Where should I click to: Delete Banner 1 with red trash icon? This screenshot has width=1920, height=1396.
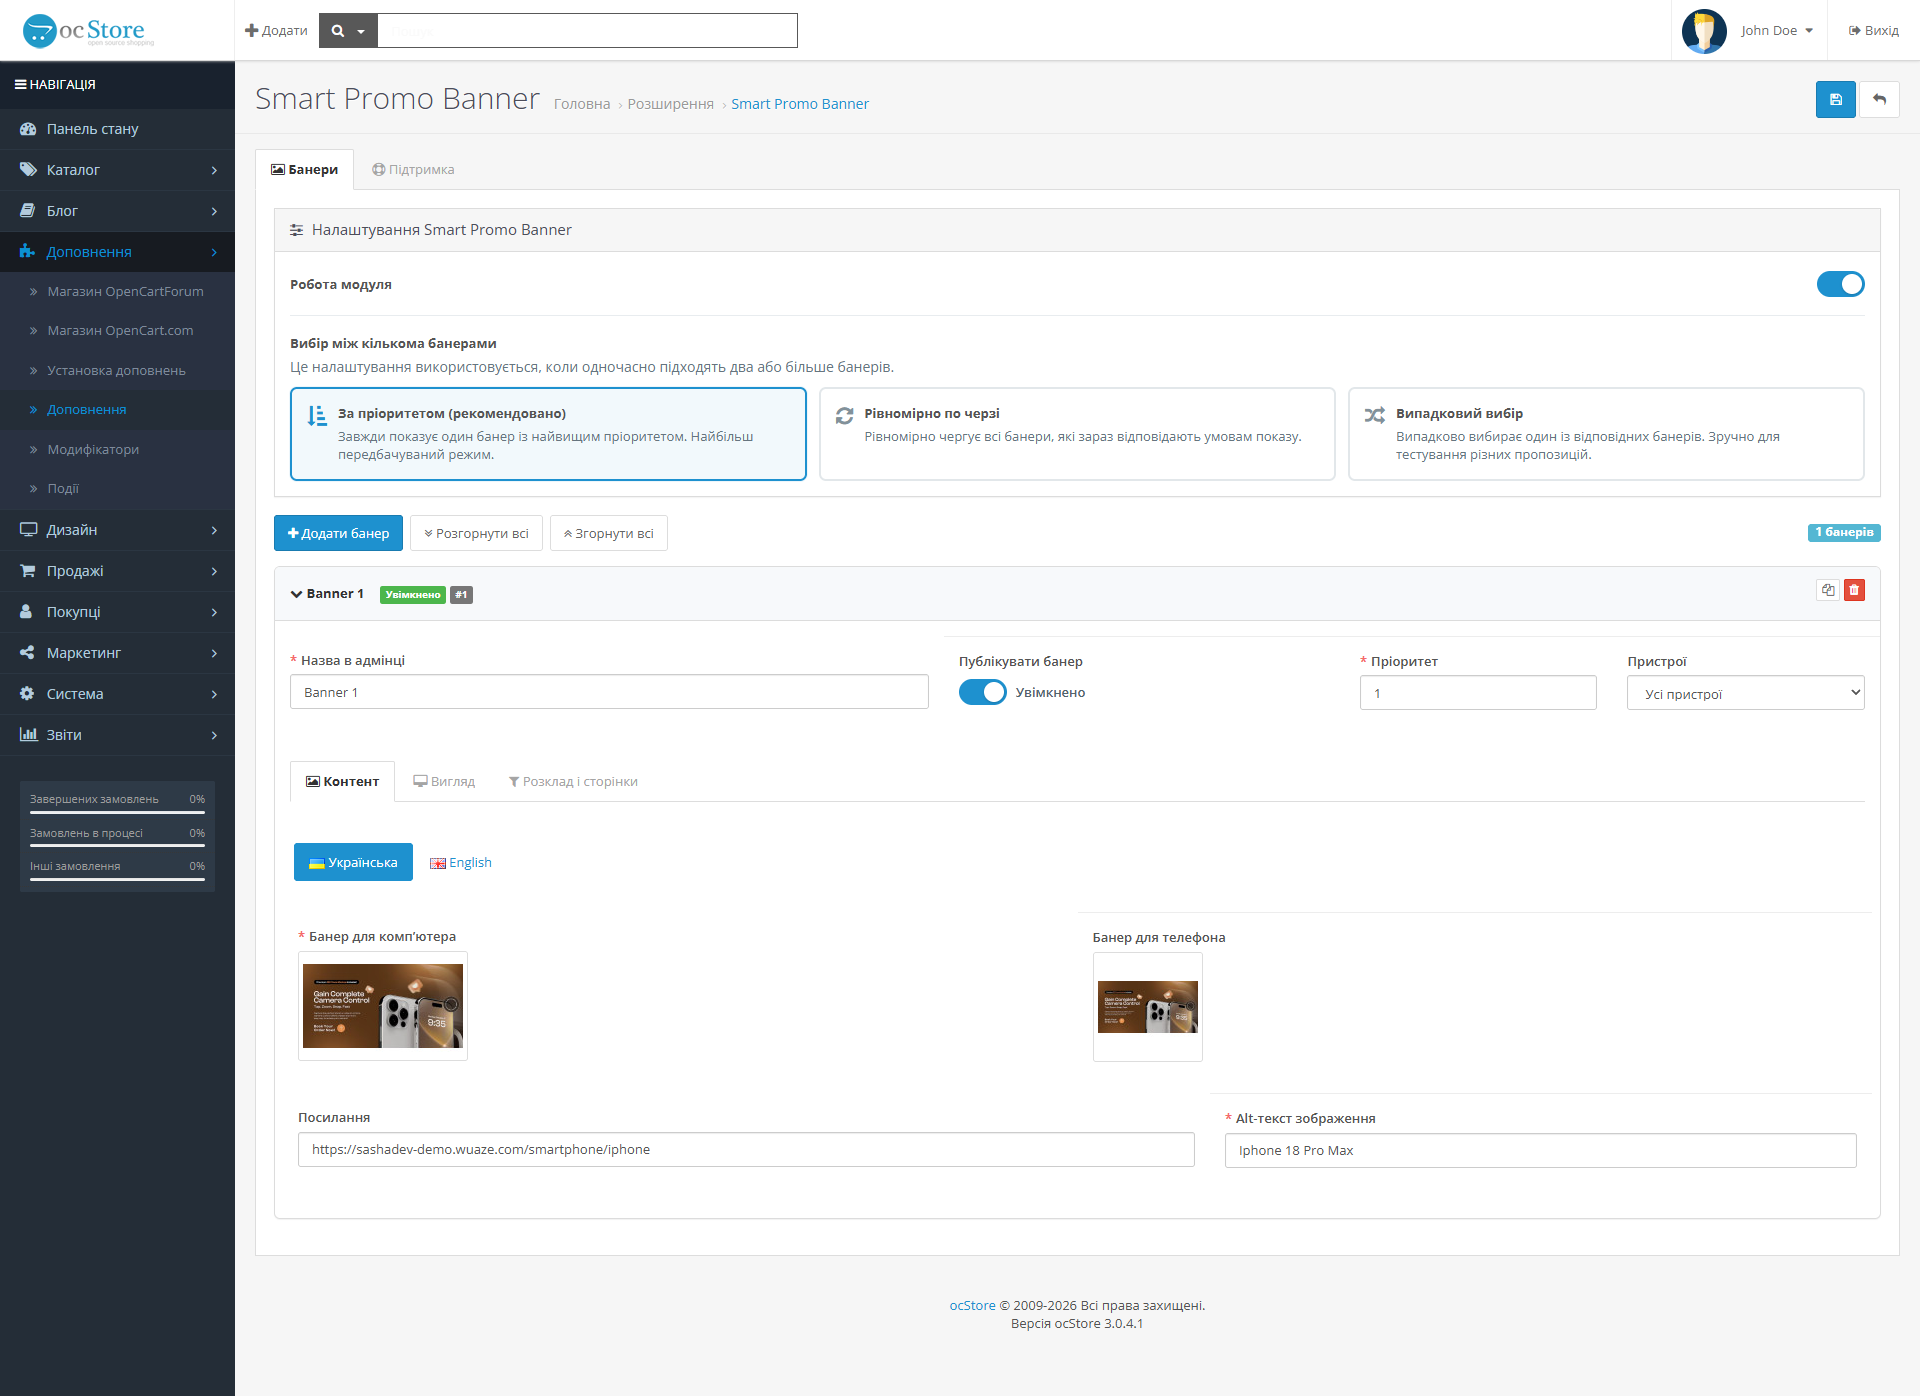[x=1854, y=590]
